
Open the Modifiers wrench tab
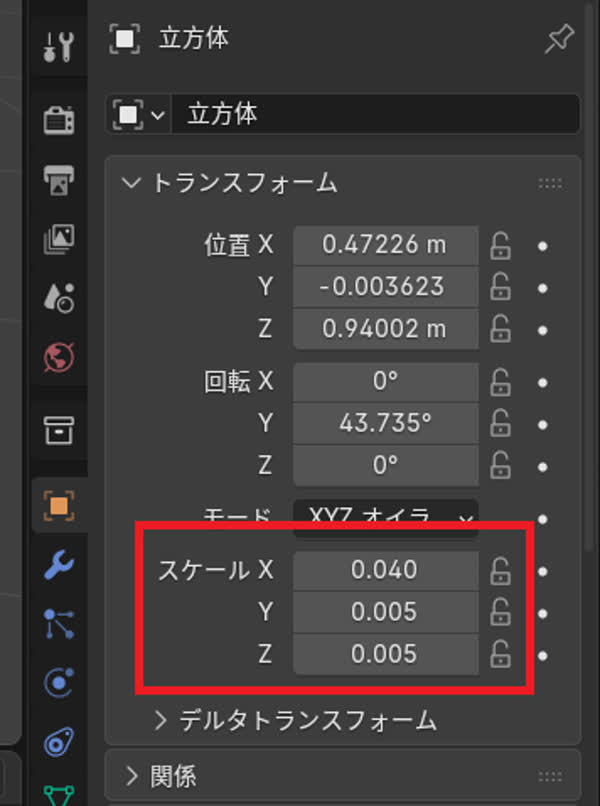coord(59,564)
